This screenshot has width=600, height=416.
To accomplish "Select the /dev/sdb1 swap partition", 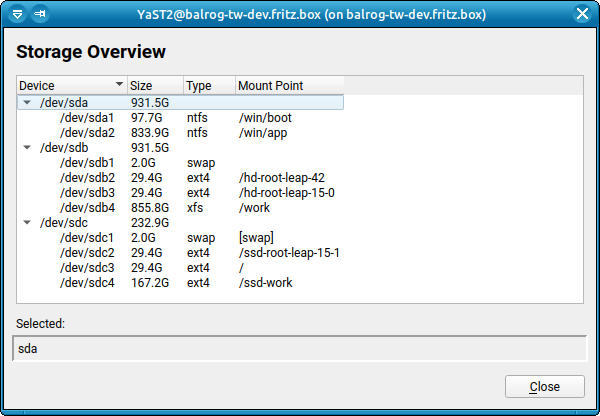I will tap(87, 162).
